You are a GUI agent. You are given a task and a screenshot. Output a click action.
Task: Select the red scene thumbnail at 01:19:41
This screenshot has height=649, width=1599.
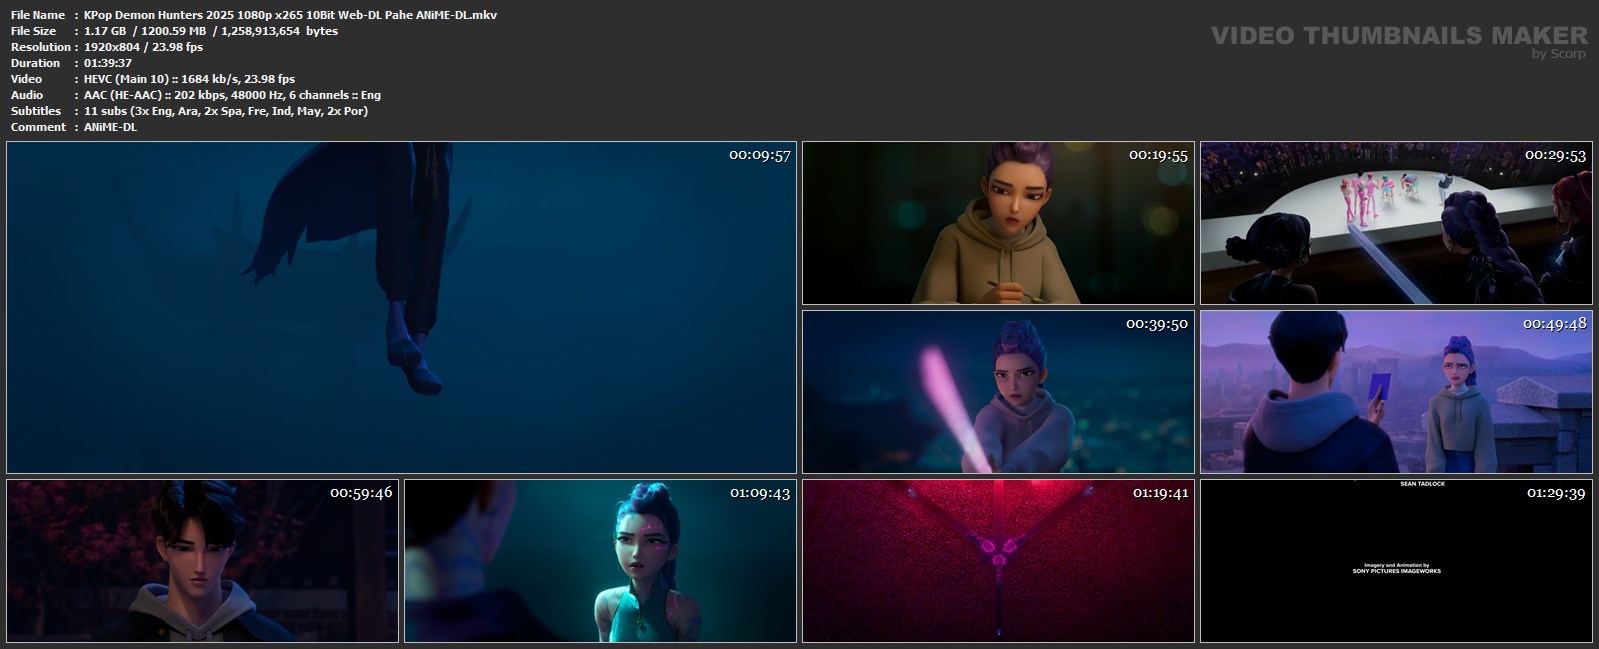pos(998,561)
